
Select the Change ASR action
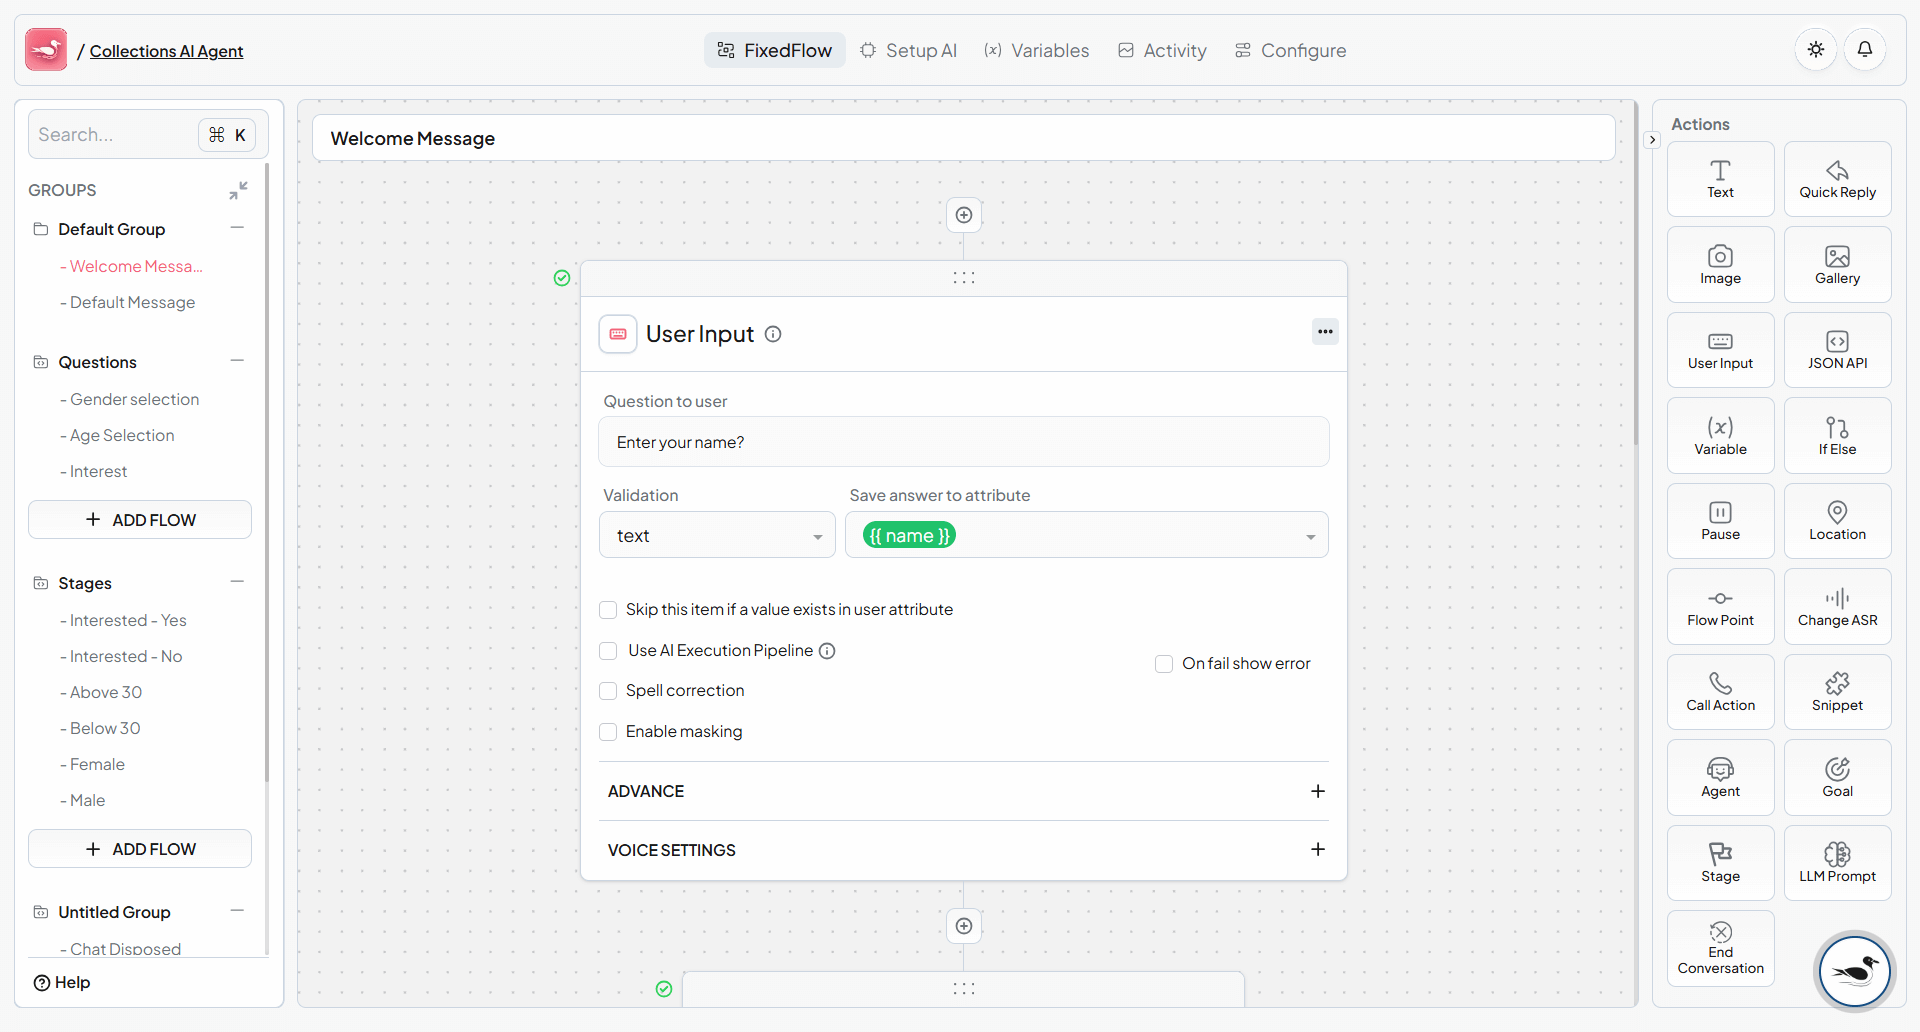coord(1837,606)
